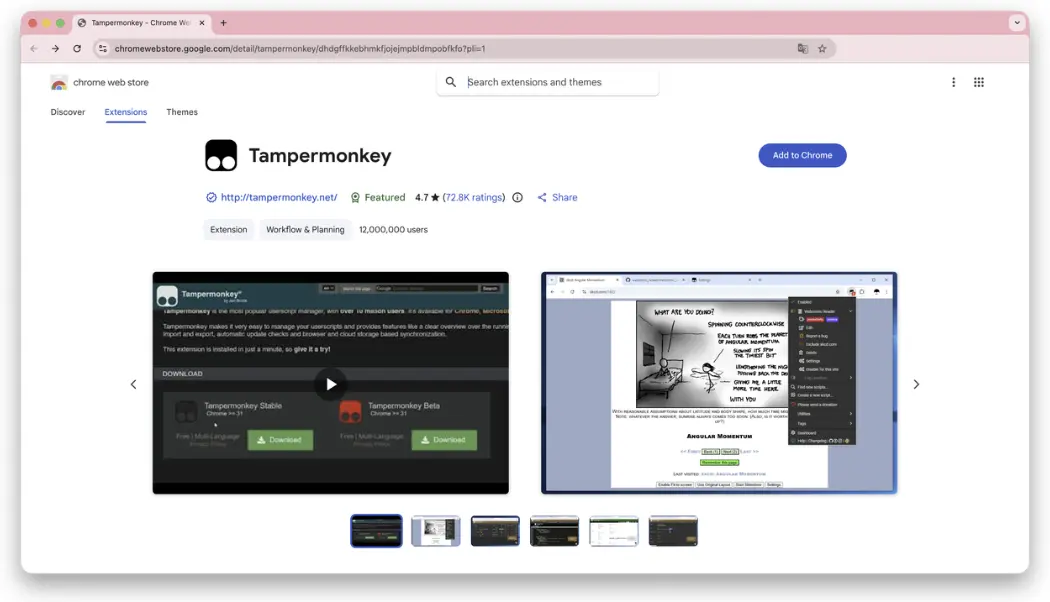Open the Themes tab
Viewport: 1050px width, 602px height.
click(x=181, y=112)
